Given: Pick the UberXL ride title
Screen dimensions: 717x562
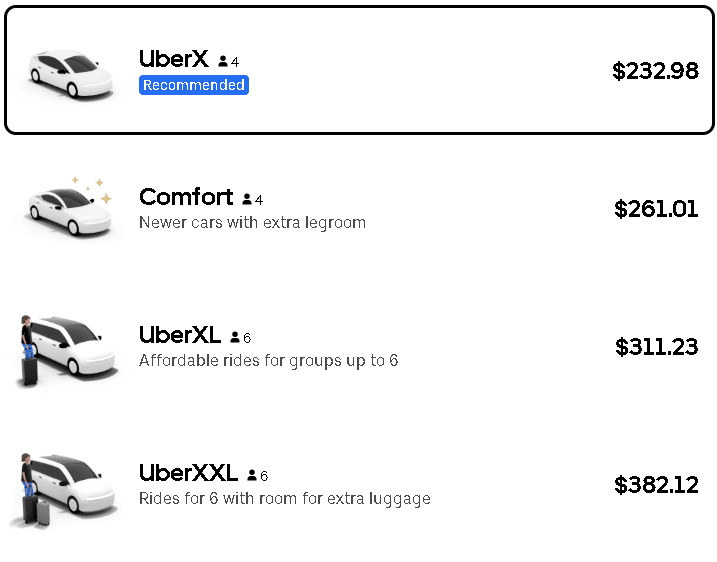Looking at the screenshot, I should pyautogui.click(x=180, y=335).
